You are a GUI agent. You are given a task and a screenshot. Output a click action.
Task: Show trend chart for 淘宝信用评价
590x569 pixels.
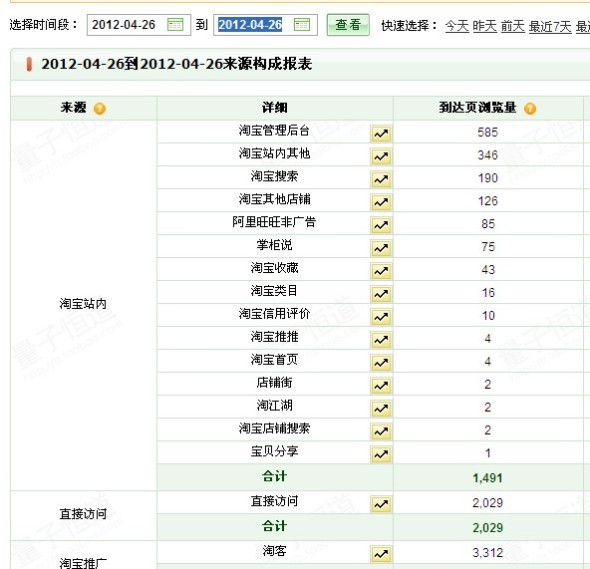[x=381, y=317]
